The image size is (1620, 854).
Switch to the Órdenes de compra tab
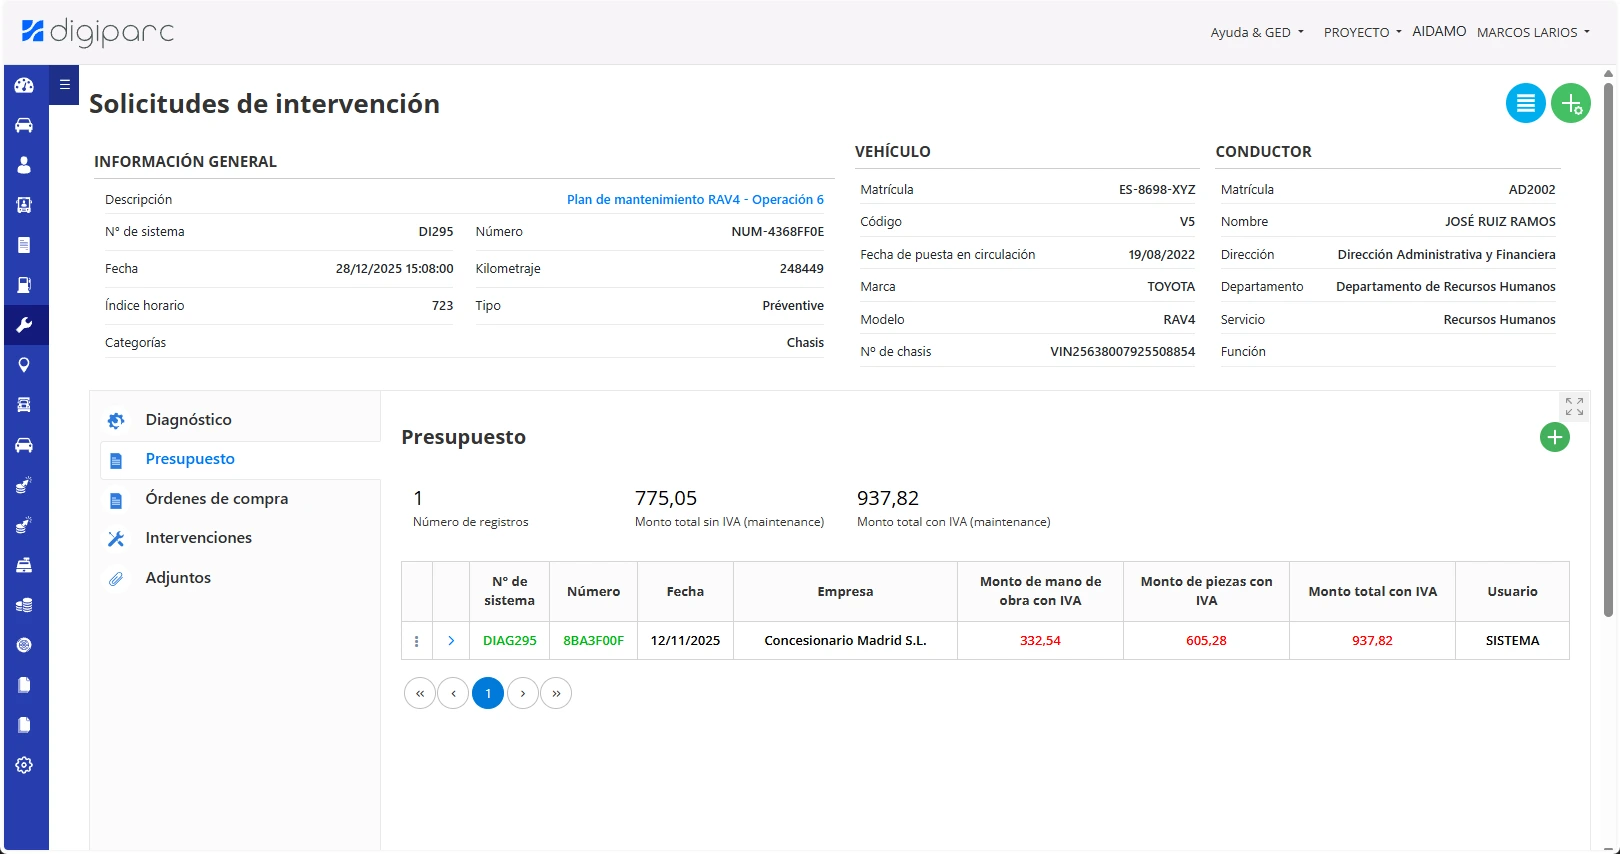coord(216,499)
